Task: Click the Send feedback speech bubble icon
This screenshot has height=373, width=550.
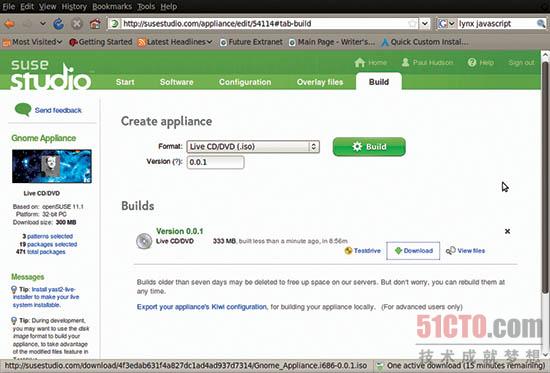Action: (x=23, y=110)
